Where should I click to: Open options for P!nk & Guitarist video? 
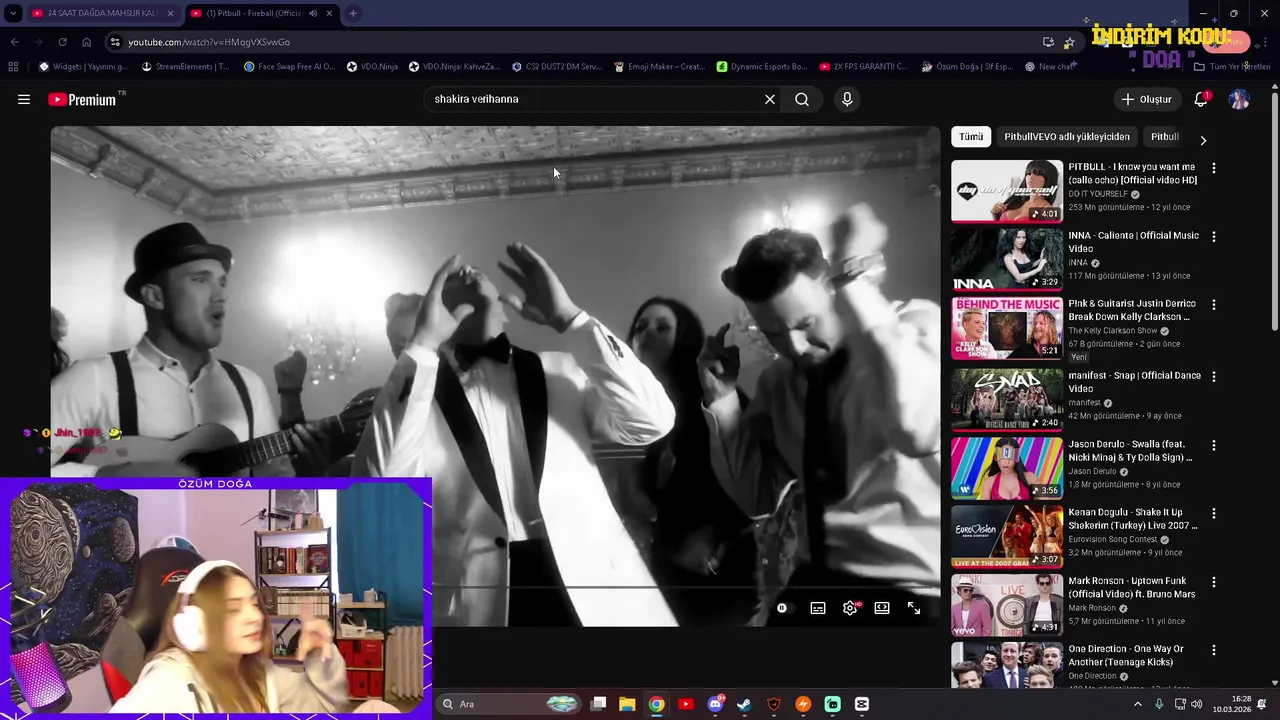click(x=1214, y=305)
